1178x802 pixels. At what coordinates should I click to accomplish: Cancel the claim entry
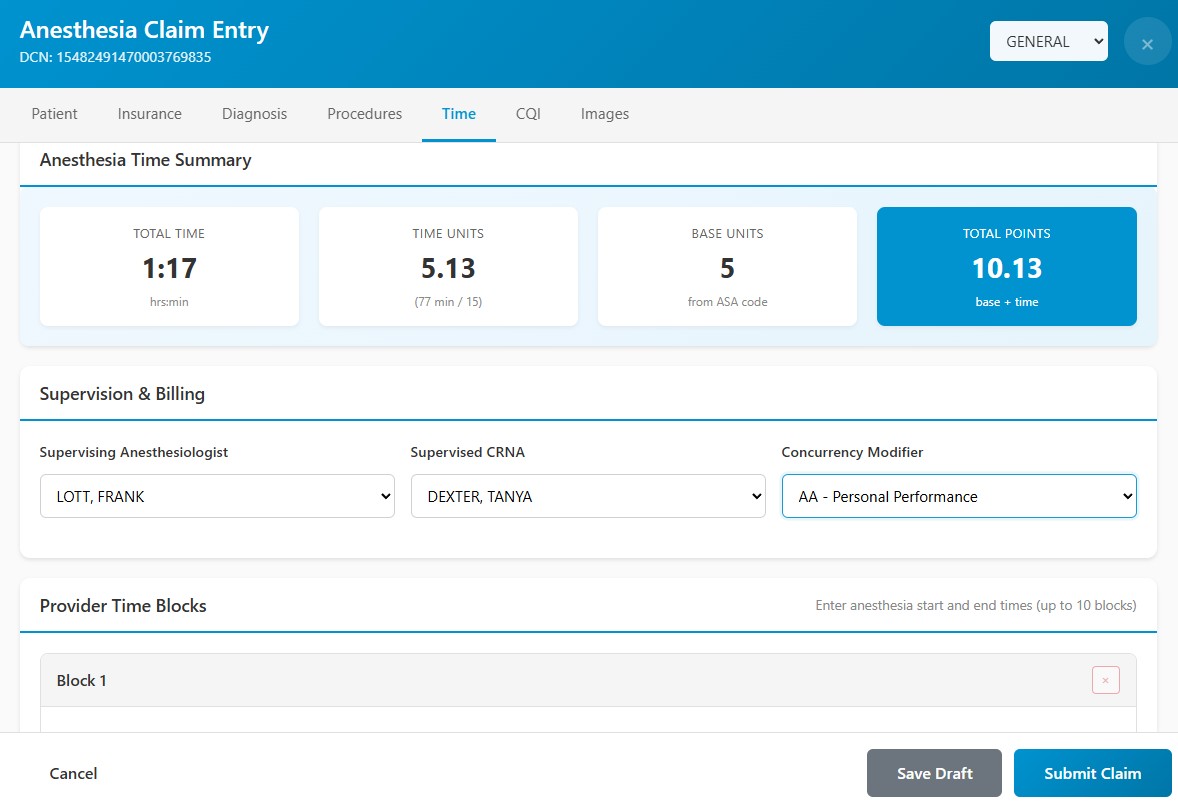[x=73, y=773]
